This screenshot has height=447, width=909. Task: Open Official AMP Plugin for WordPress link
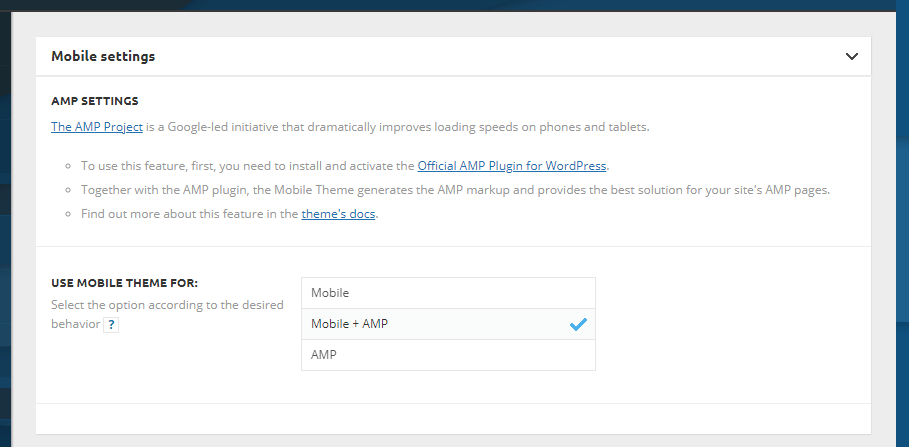pos(512,166)
